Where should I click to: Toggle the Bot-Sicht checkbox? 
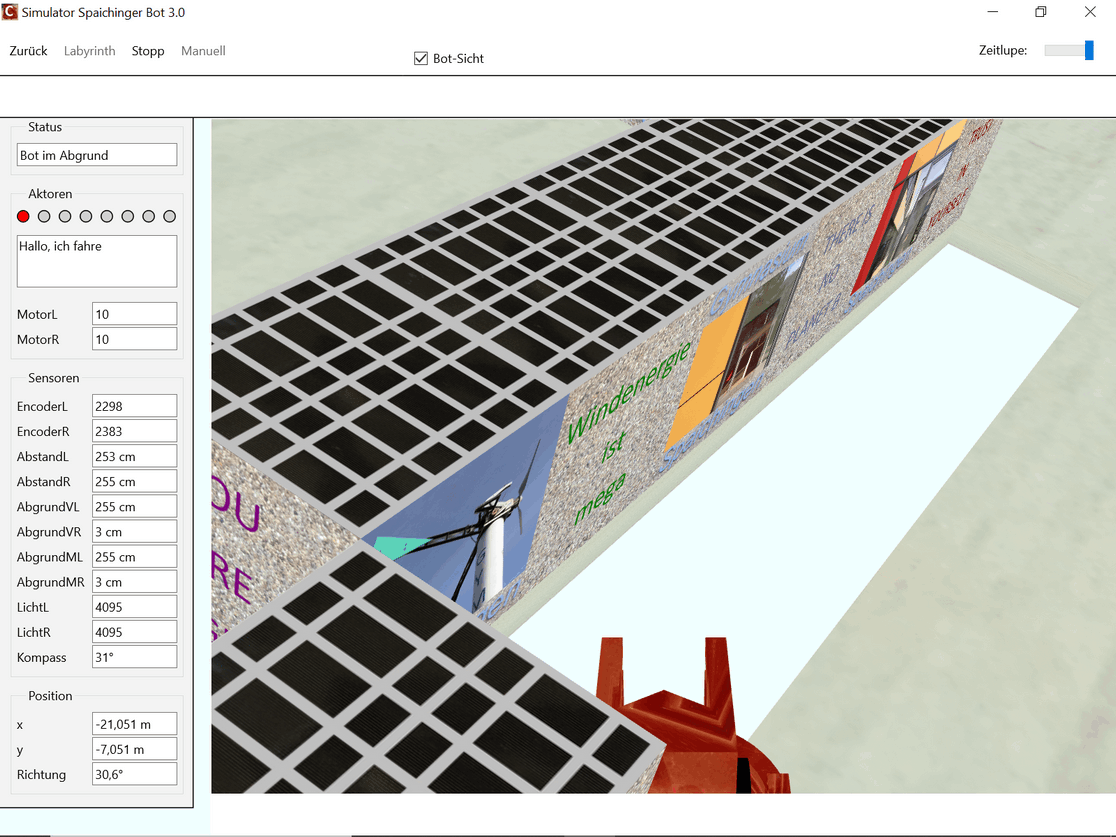coord(421,58)
